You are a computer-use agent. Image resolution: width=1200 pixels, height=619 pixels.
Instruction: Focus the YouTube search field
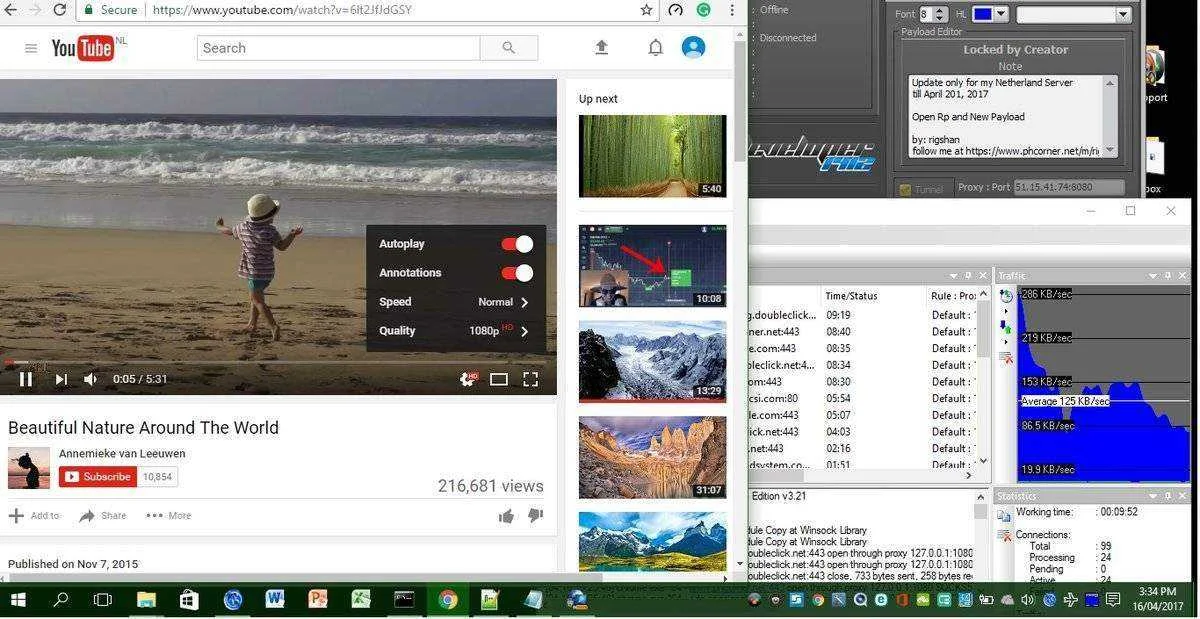point(338,48)
